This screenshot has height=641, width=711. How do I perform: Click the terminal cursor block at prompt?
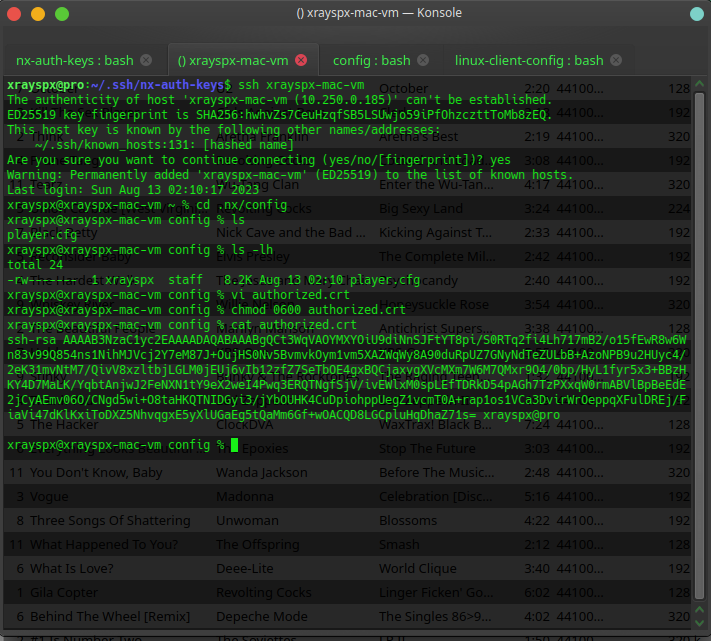[234, 445]
